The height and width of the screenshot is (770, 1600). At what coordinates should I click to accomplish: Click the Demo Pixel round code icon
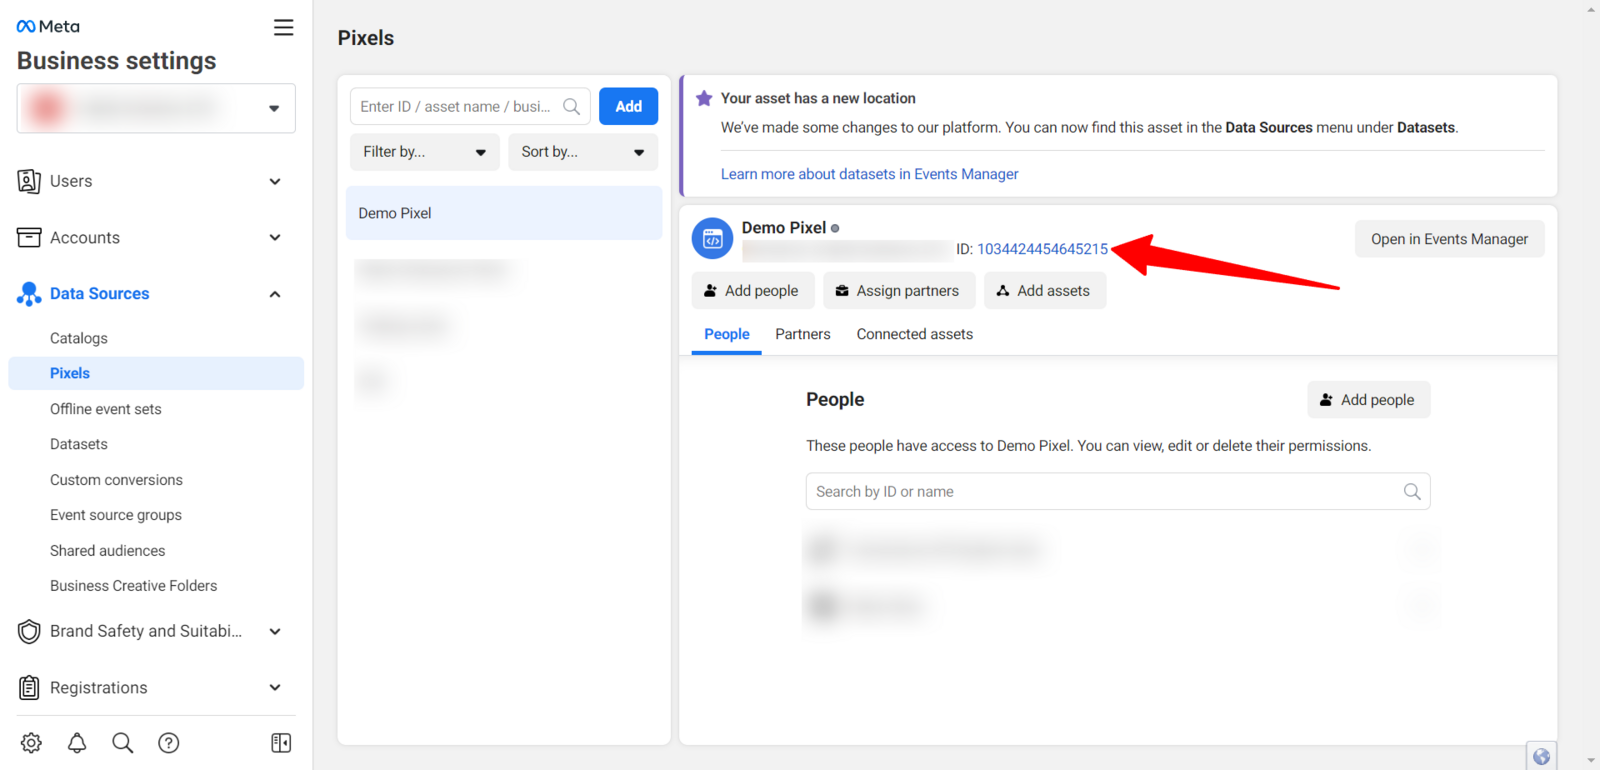[x=712, y=239]
